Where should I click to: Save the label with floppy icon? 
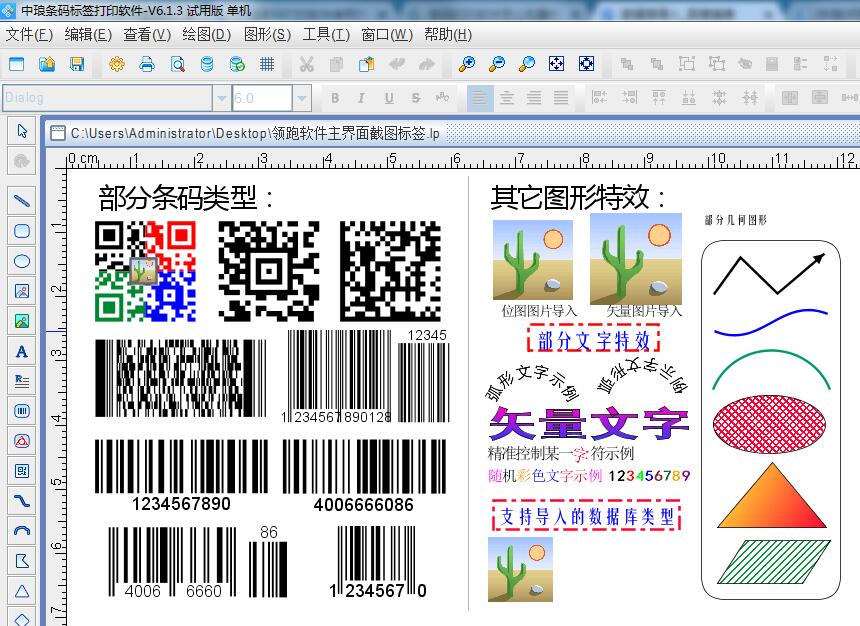[x=77, y=64]
